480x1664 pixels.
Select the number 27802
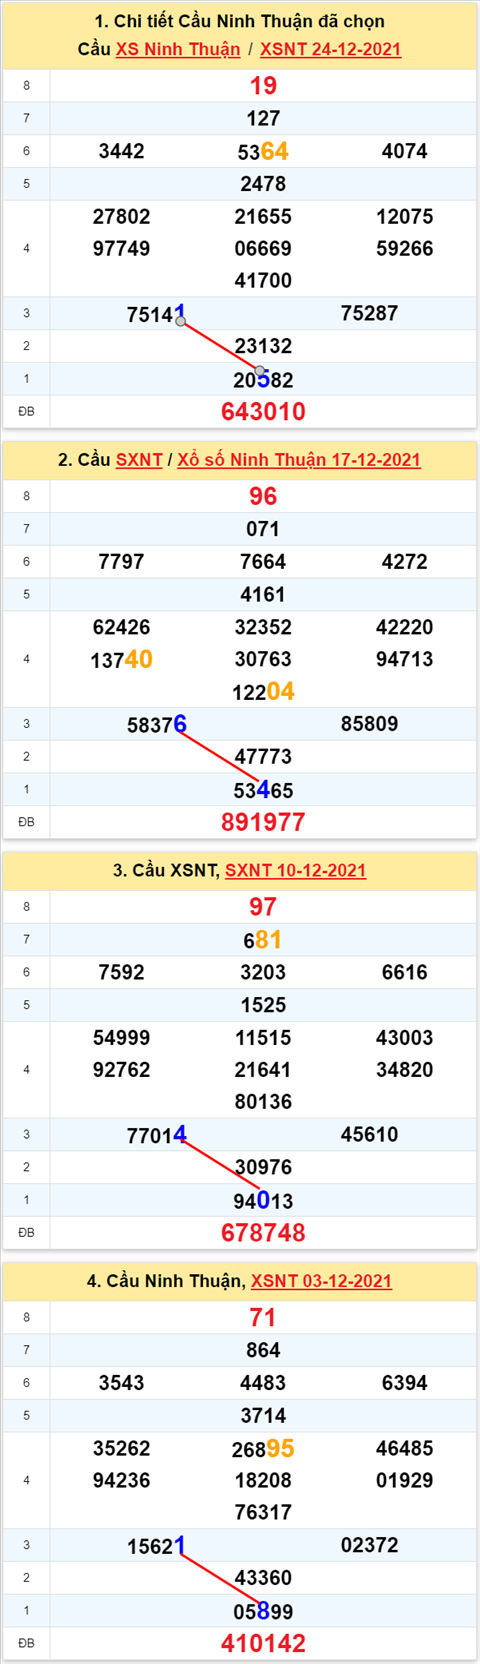pos(122,217)
